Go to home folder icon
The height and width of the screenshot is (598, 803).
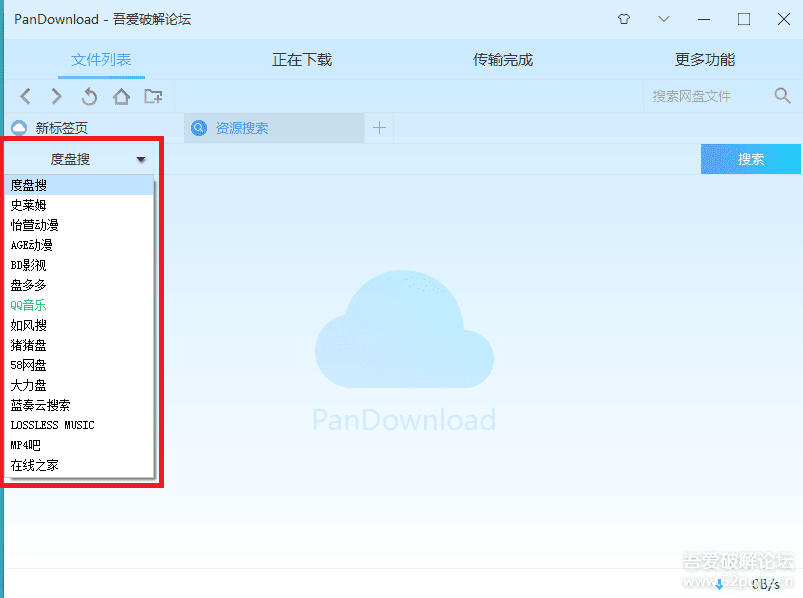click(121, 96)
